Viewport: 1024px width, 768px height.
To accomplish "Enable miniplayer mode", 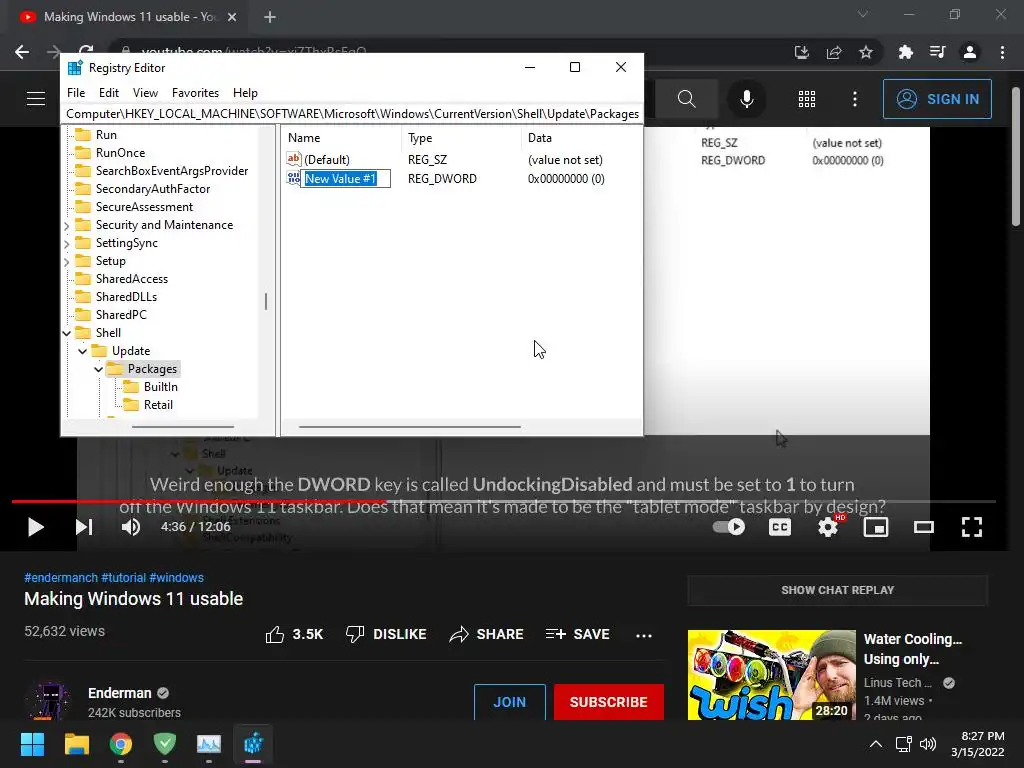I will point(876,527).
